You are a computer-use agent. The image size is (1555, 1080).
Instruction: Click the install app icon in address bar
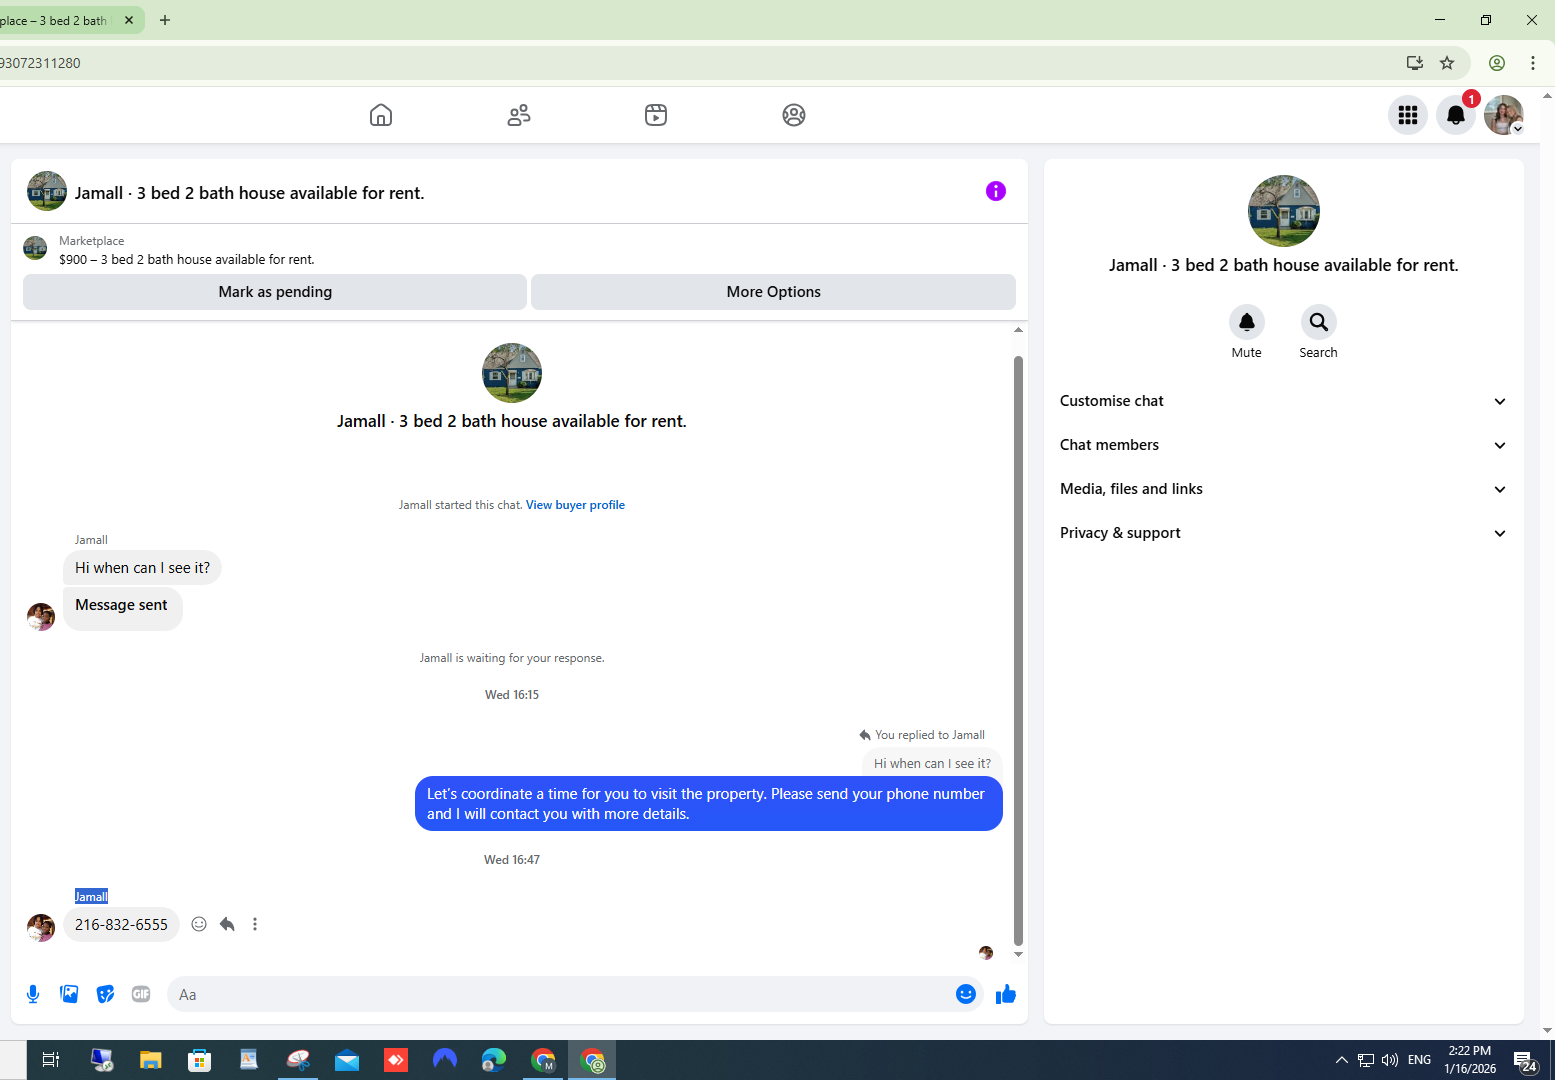(1415, 63)
